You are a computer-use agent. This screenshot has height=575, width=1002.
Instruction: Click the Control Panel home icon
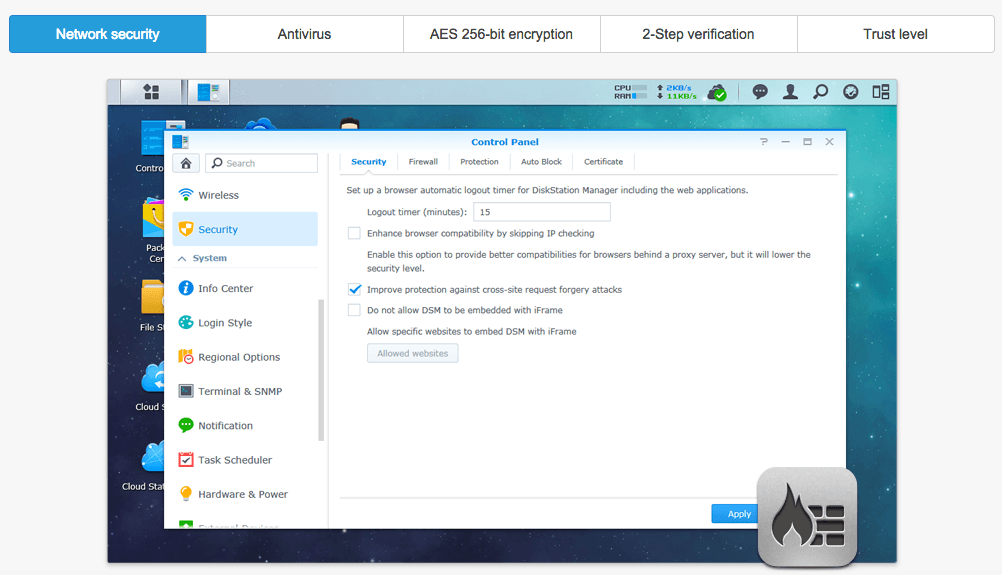tap(186, 164)
